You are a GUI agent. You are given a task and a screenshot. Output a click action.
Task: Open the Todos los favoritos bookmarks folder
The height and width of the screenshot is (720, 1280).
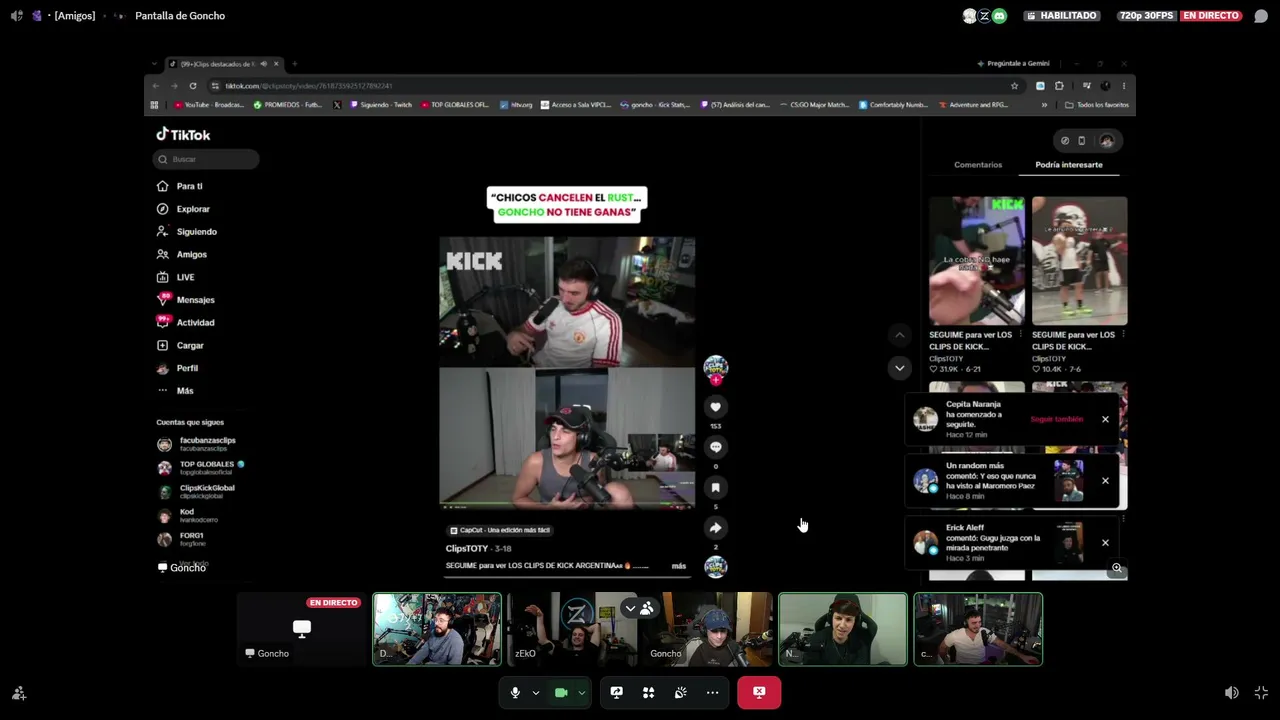click(1097, 105)
